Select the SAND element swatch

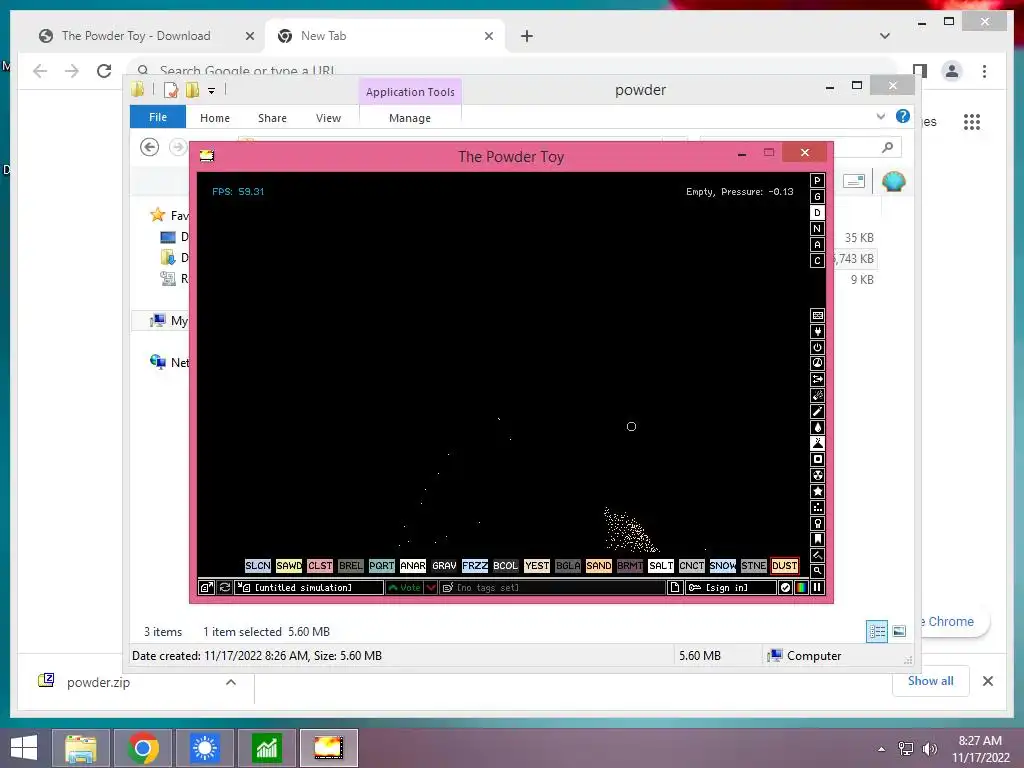coord(599,566)
